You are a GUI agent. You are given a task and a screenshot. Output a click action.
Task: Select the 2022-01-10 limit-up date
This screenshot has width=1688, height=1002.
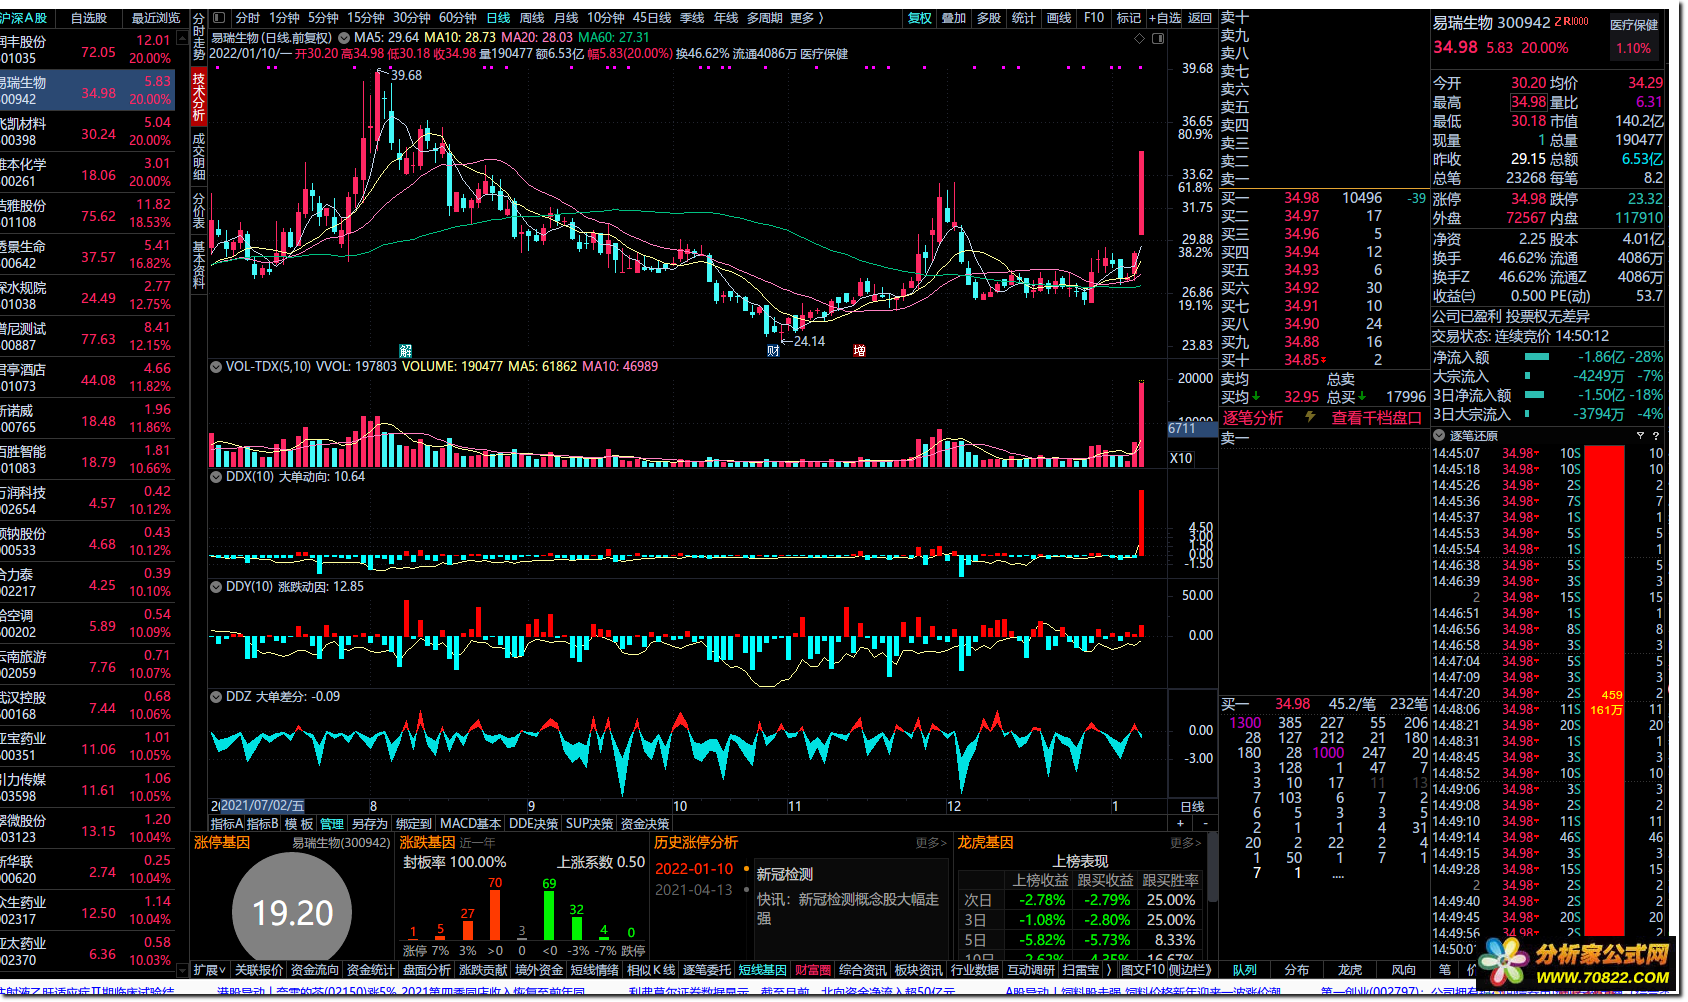click(x=694, y=869)
